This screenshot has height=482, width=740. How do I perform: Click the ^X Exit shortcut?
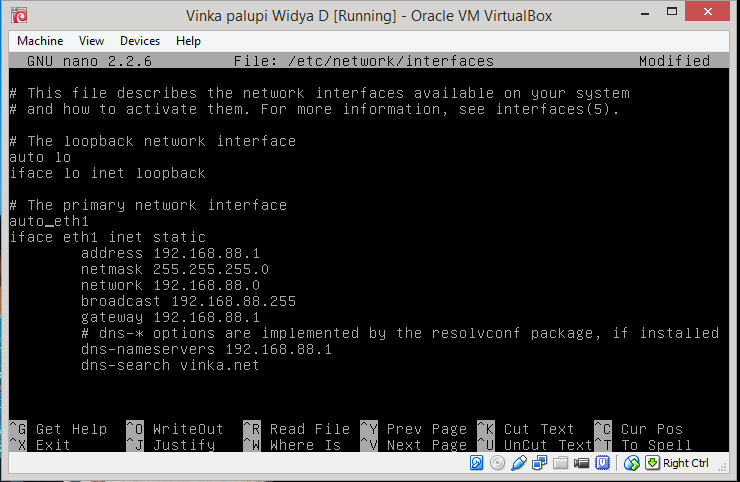coord(40,445)
